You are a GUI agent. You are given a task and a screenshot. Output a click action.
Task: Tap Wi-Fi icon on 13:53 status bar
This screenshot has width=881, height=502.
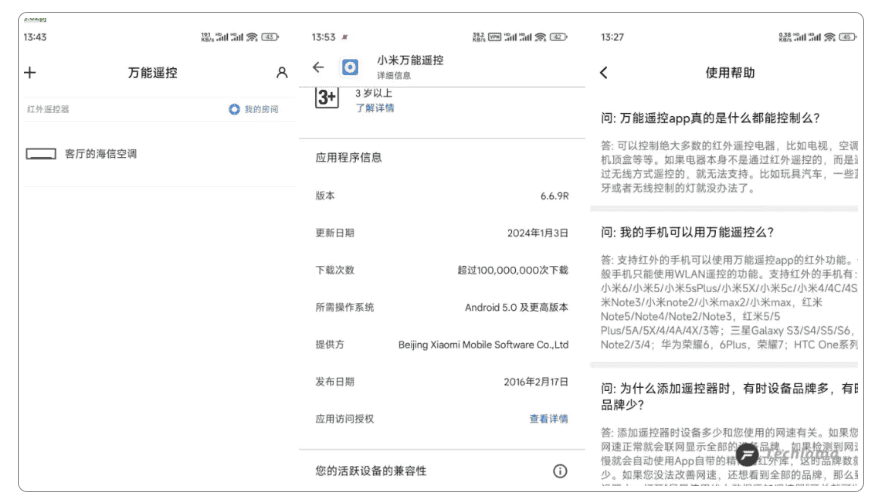pos(540,37)
